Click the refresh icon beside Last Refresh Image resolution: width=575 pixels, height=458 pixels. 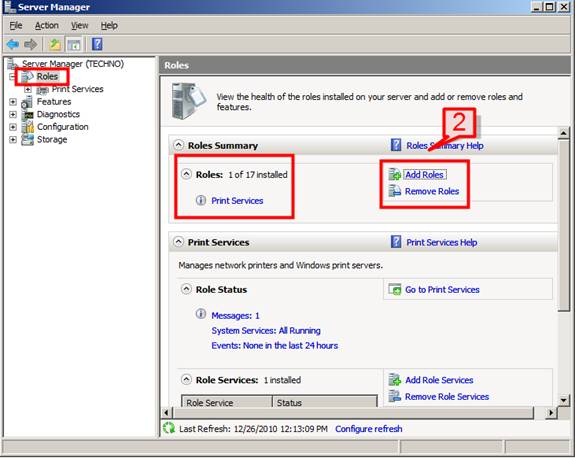tap(169, 428)
